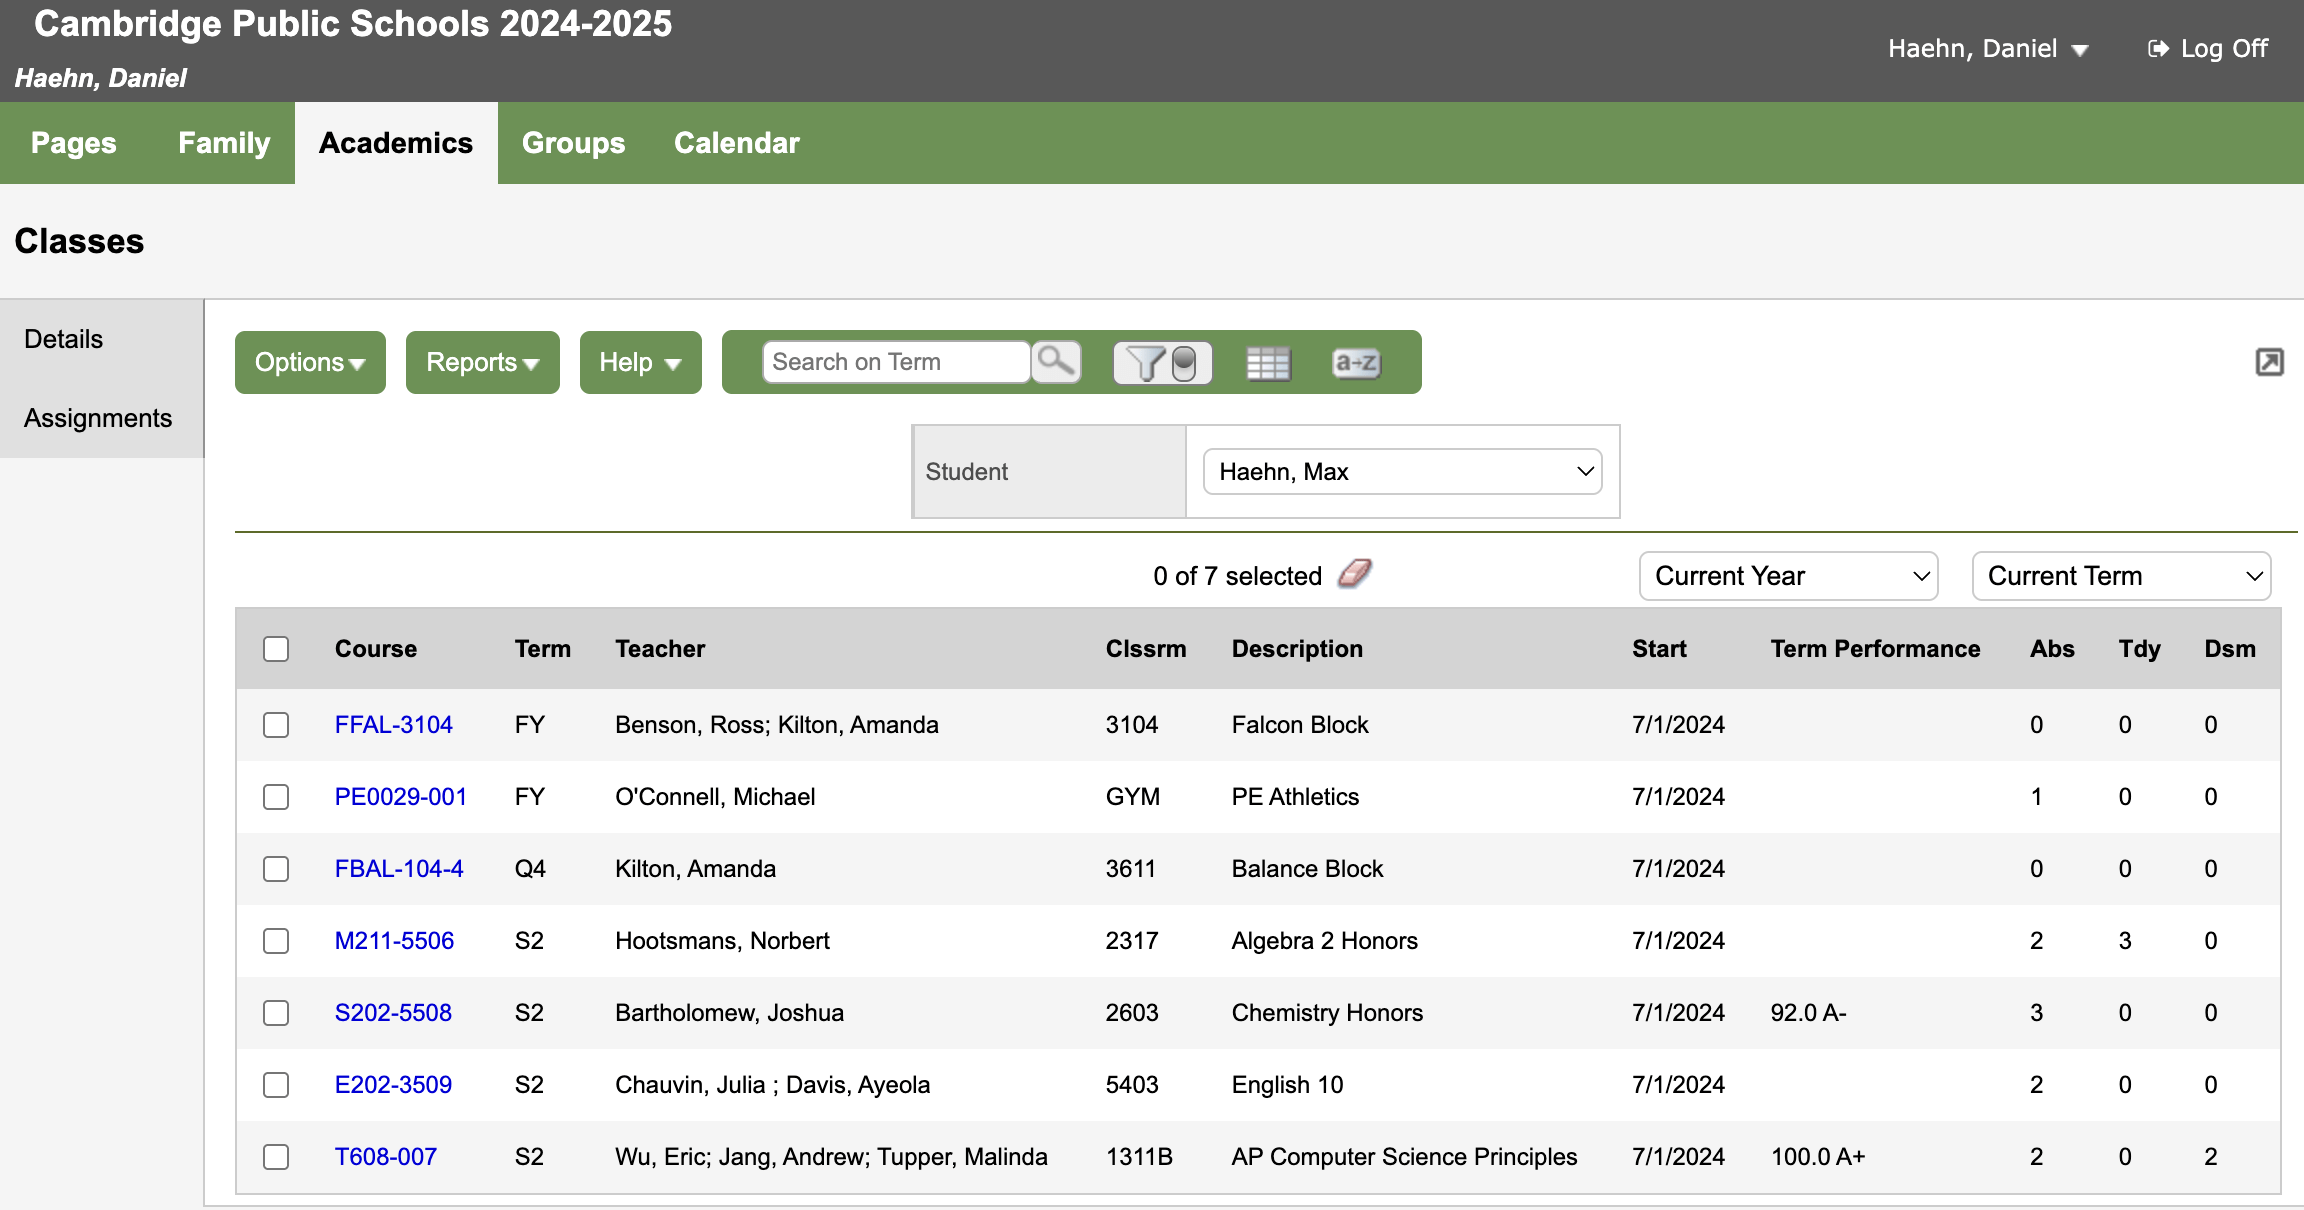This screenshot has width=2304, height=1210.
Task: Check the select-all header checkbox
Action: point(276,649)
